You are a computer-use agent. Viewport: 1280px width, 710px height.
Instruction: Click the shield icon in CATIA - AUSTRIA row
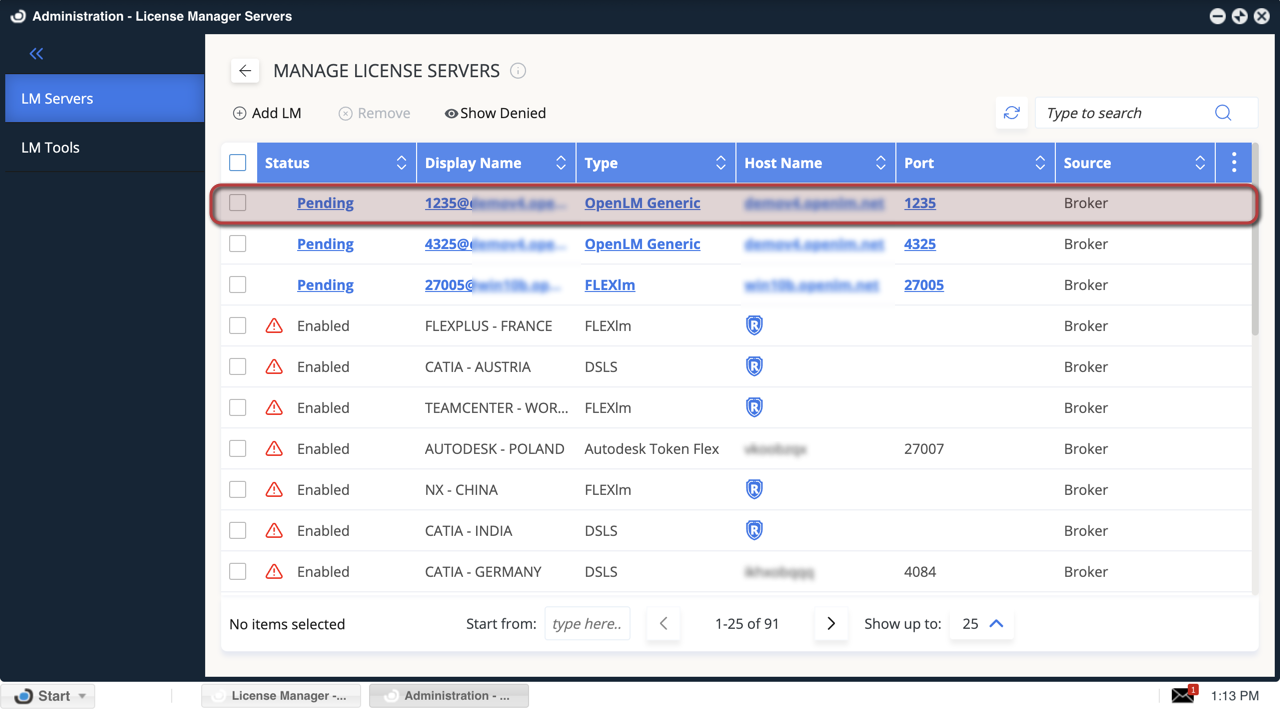755,367
